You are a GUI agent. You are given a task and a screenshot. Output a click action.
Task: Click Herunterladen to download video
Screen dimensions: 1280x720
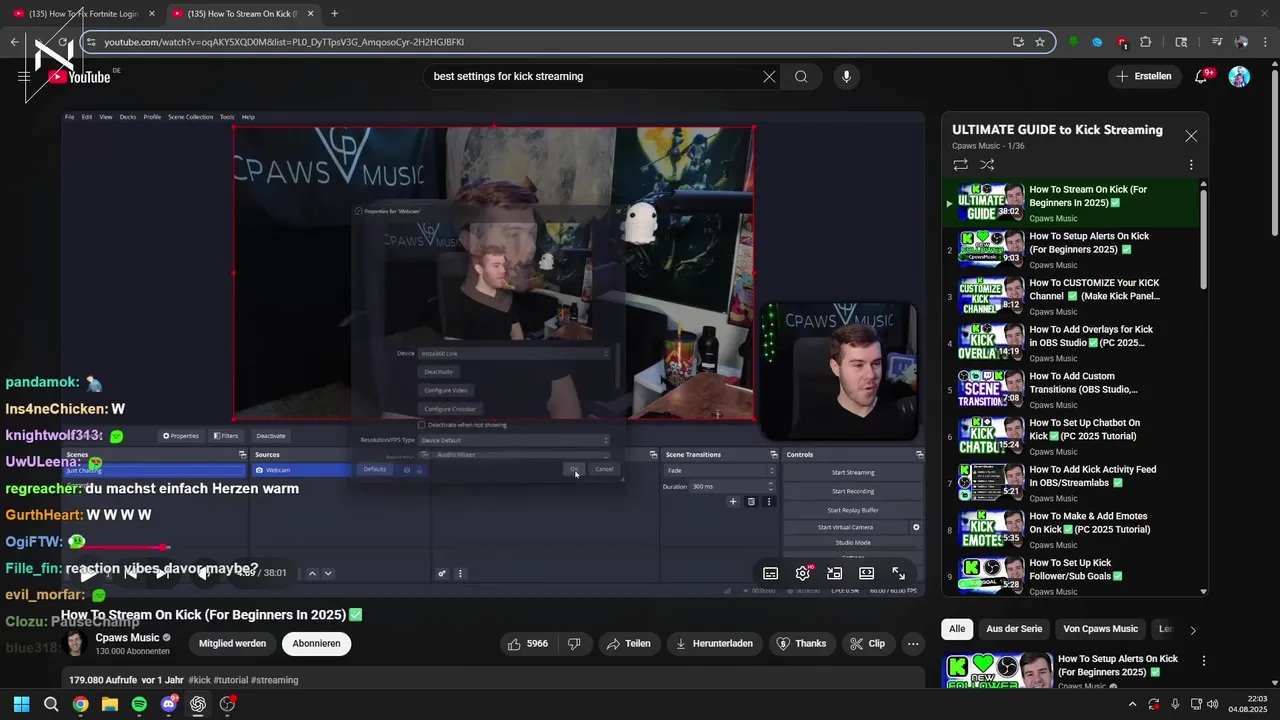714,643
